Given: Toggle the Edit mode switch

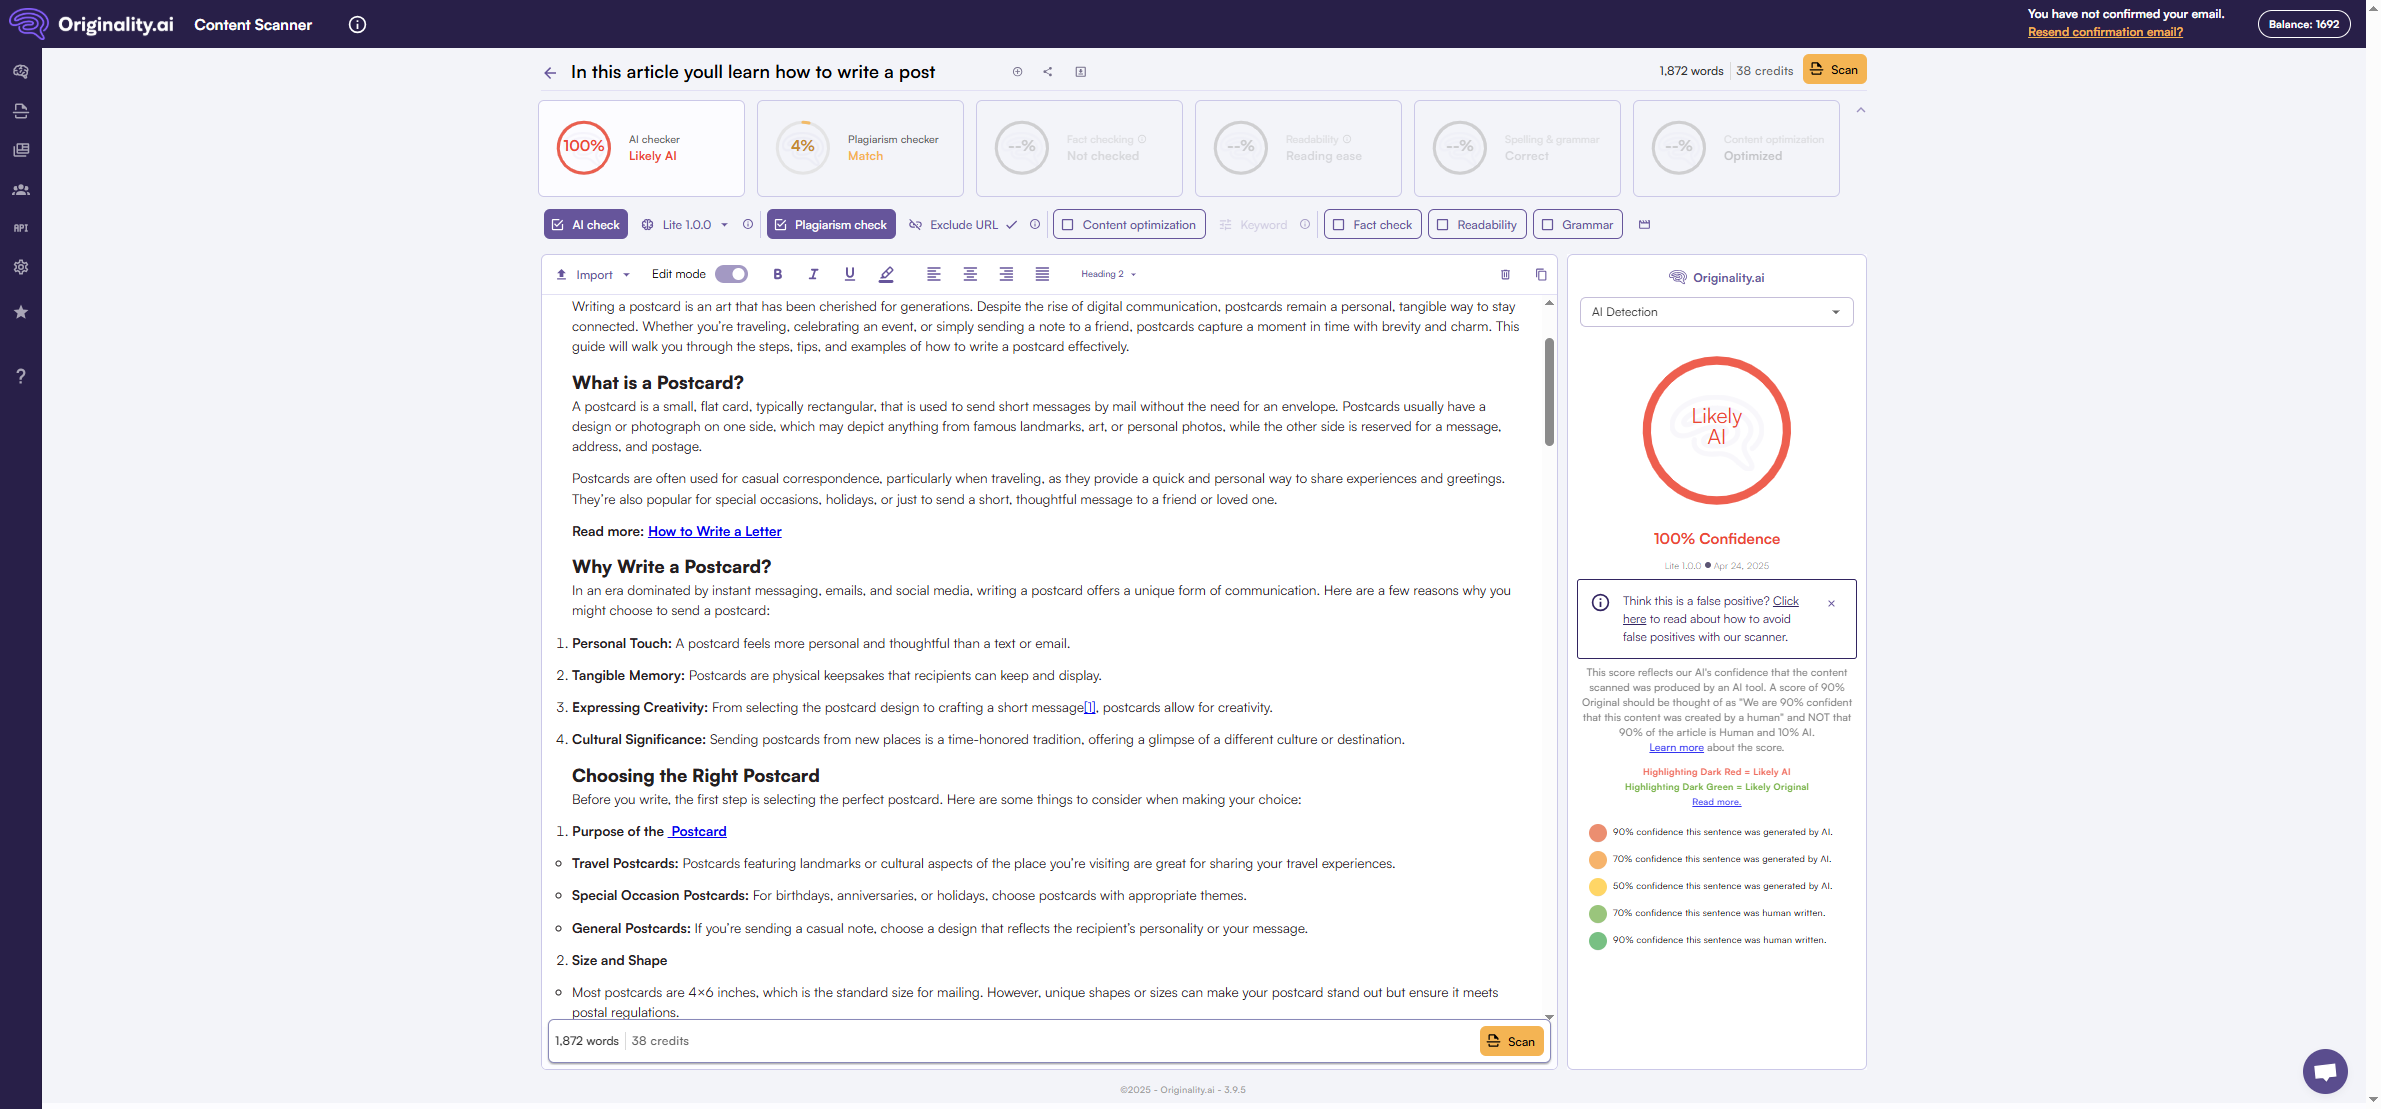Looking at the screenshot, I should pyautogui.click(x=731, y=274).
